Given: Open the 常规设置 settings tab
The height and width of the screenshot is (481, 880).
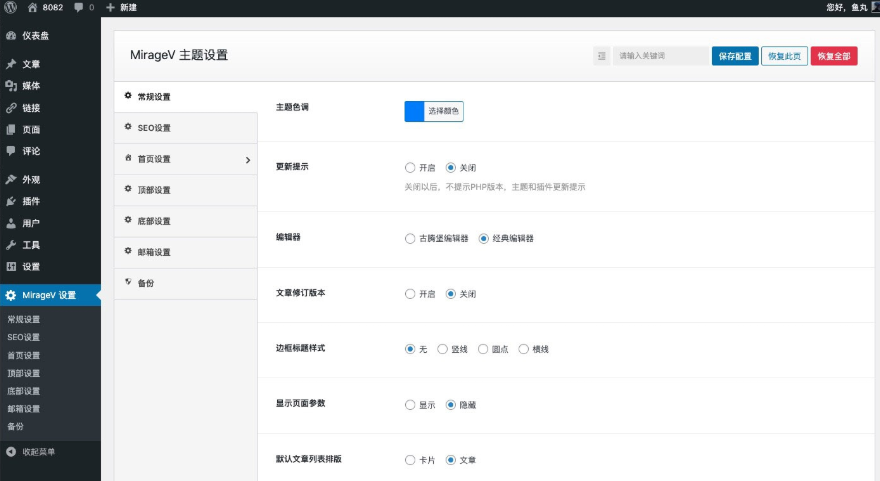Looking at the screenshot, I should (186, 97).
